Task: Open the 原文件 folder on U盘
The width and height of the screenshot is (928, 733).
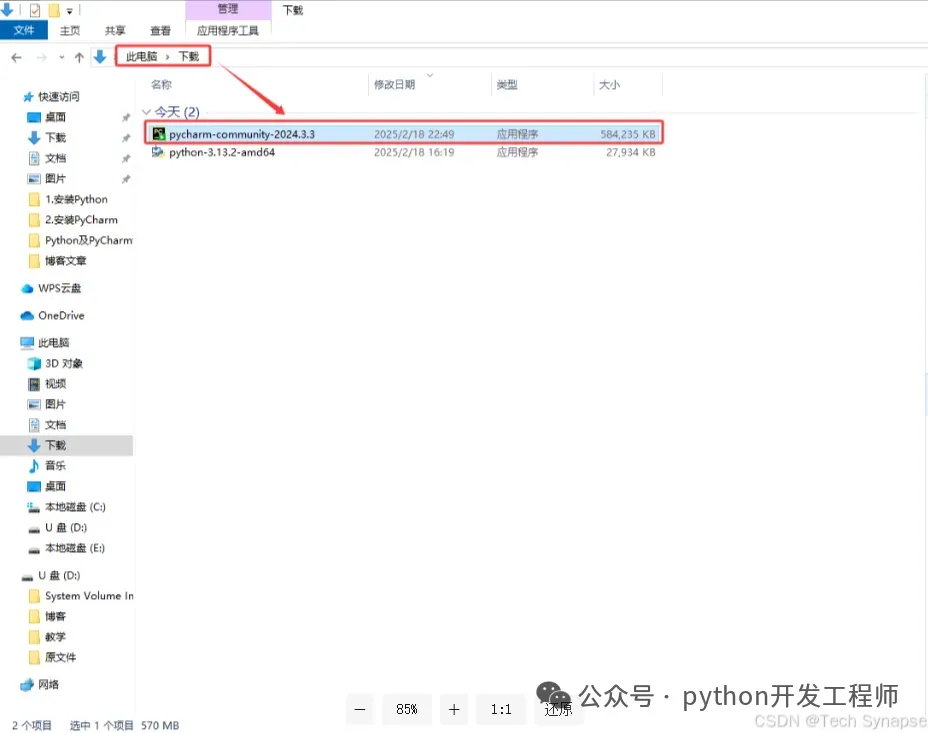Action: coord(60,657)
